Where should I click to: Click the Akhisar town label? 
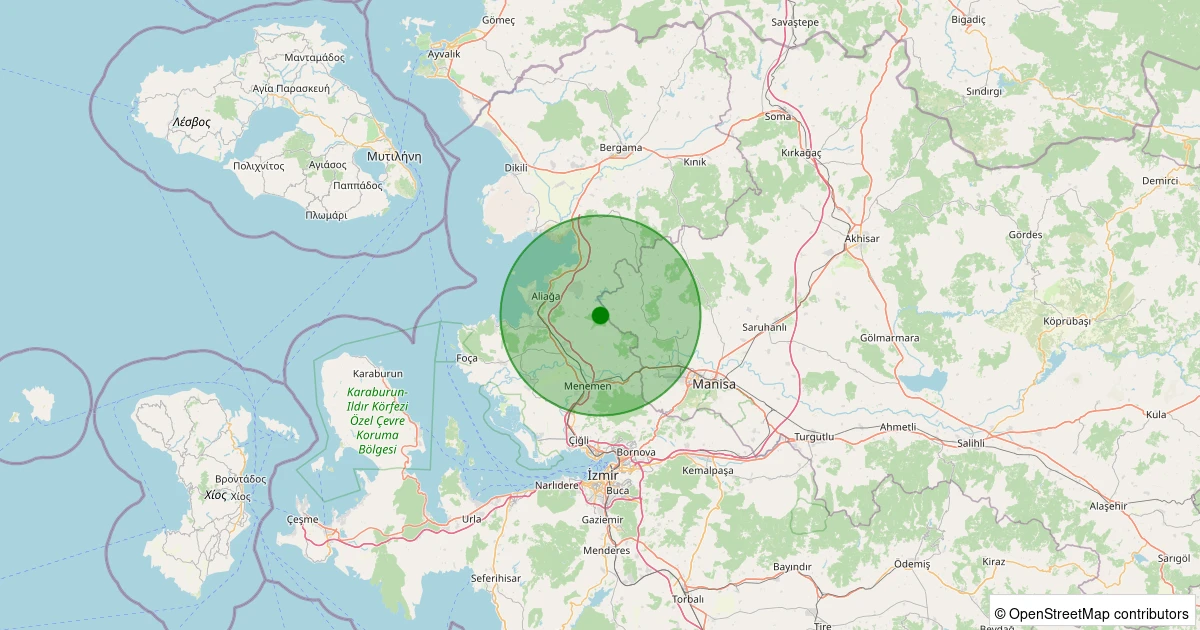861,239
